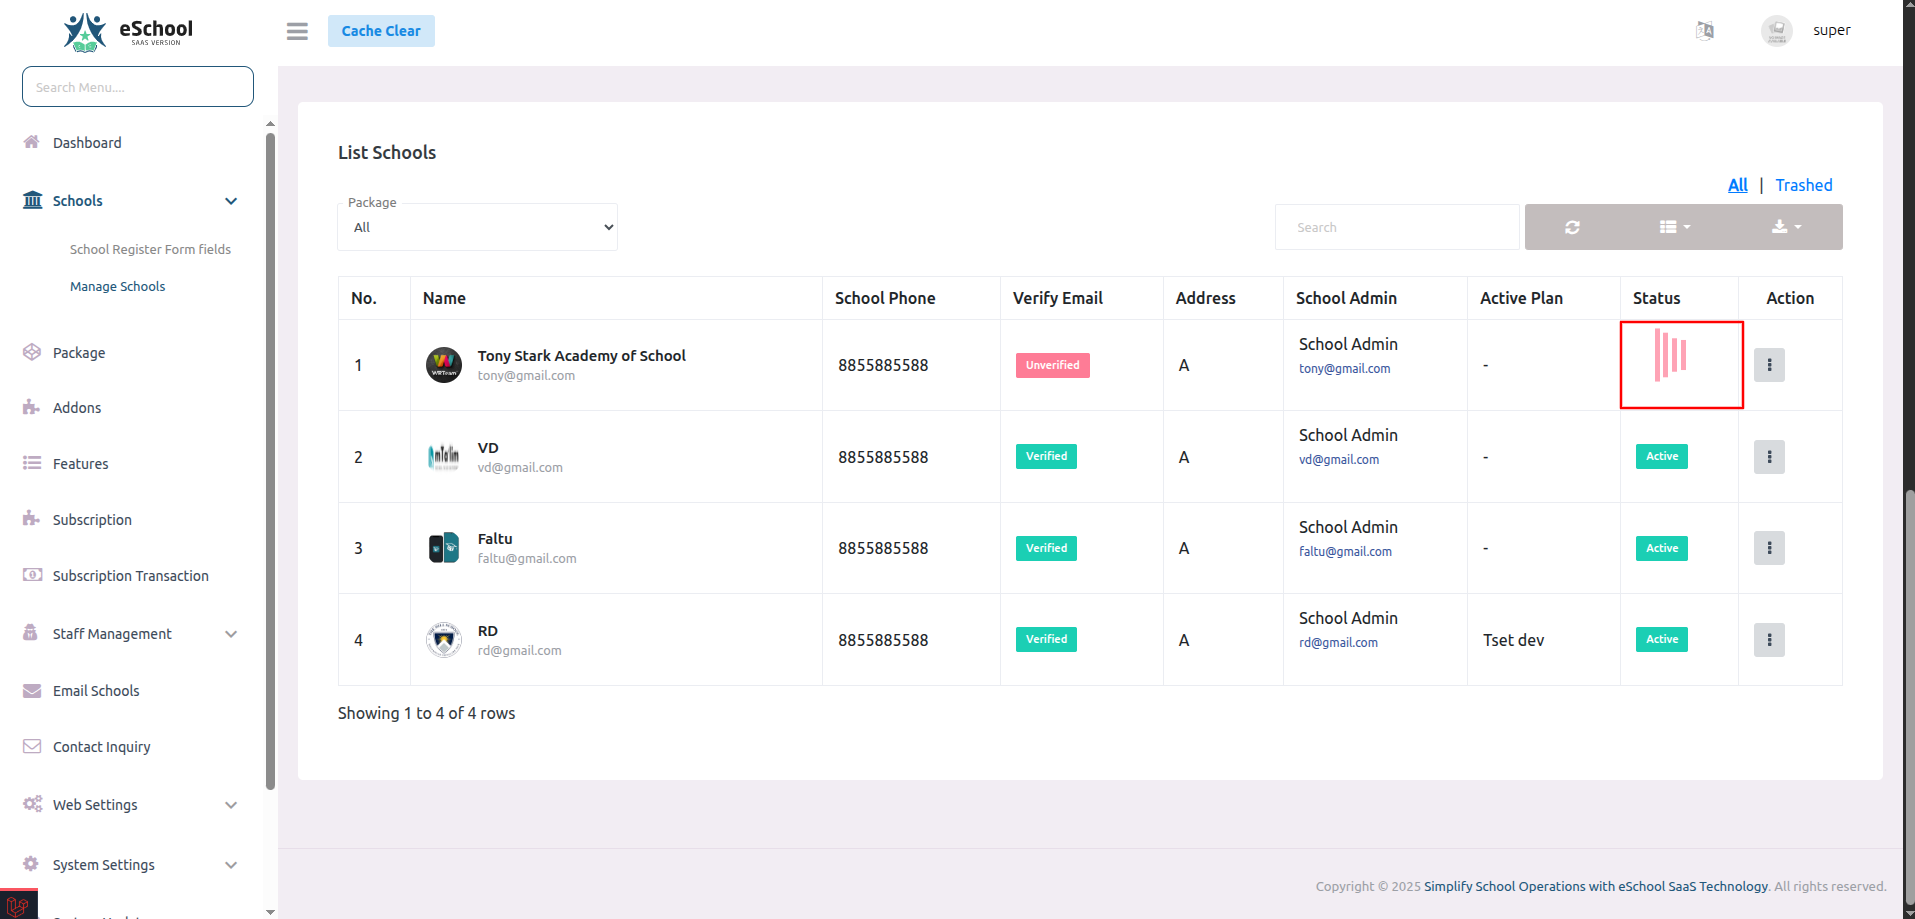Click the Cache Clear button
The image size is (1915, 919).
(x=381, y=31)
